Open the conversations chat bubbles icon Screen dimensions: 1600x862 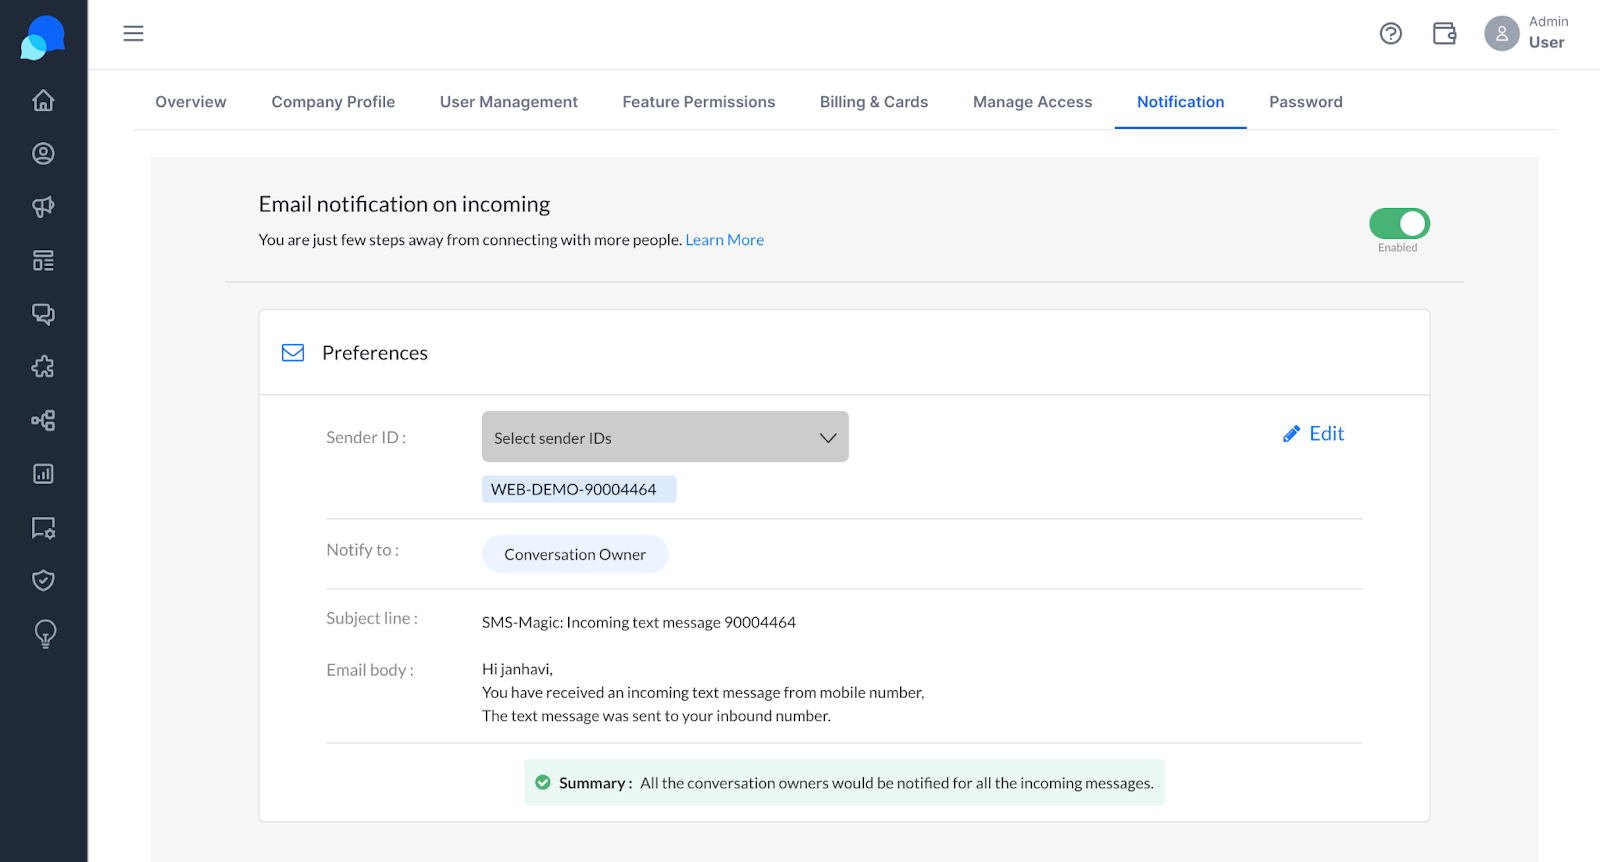click(x=43, y=314)
